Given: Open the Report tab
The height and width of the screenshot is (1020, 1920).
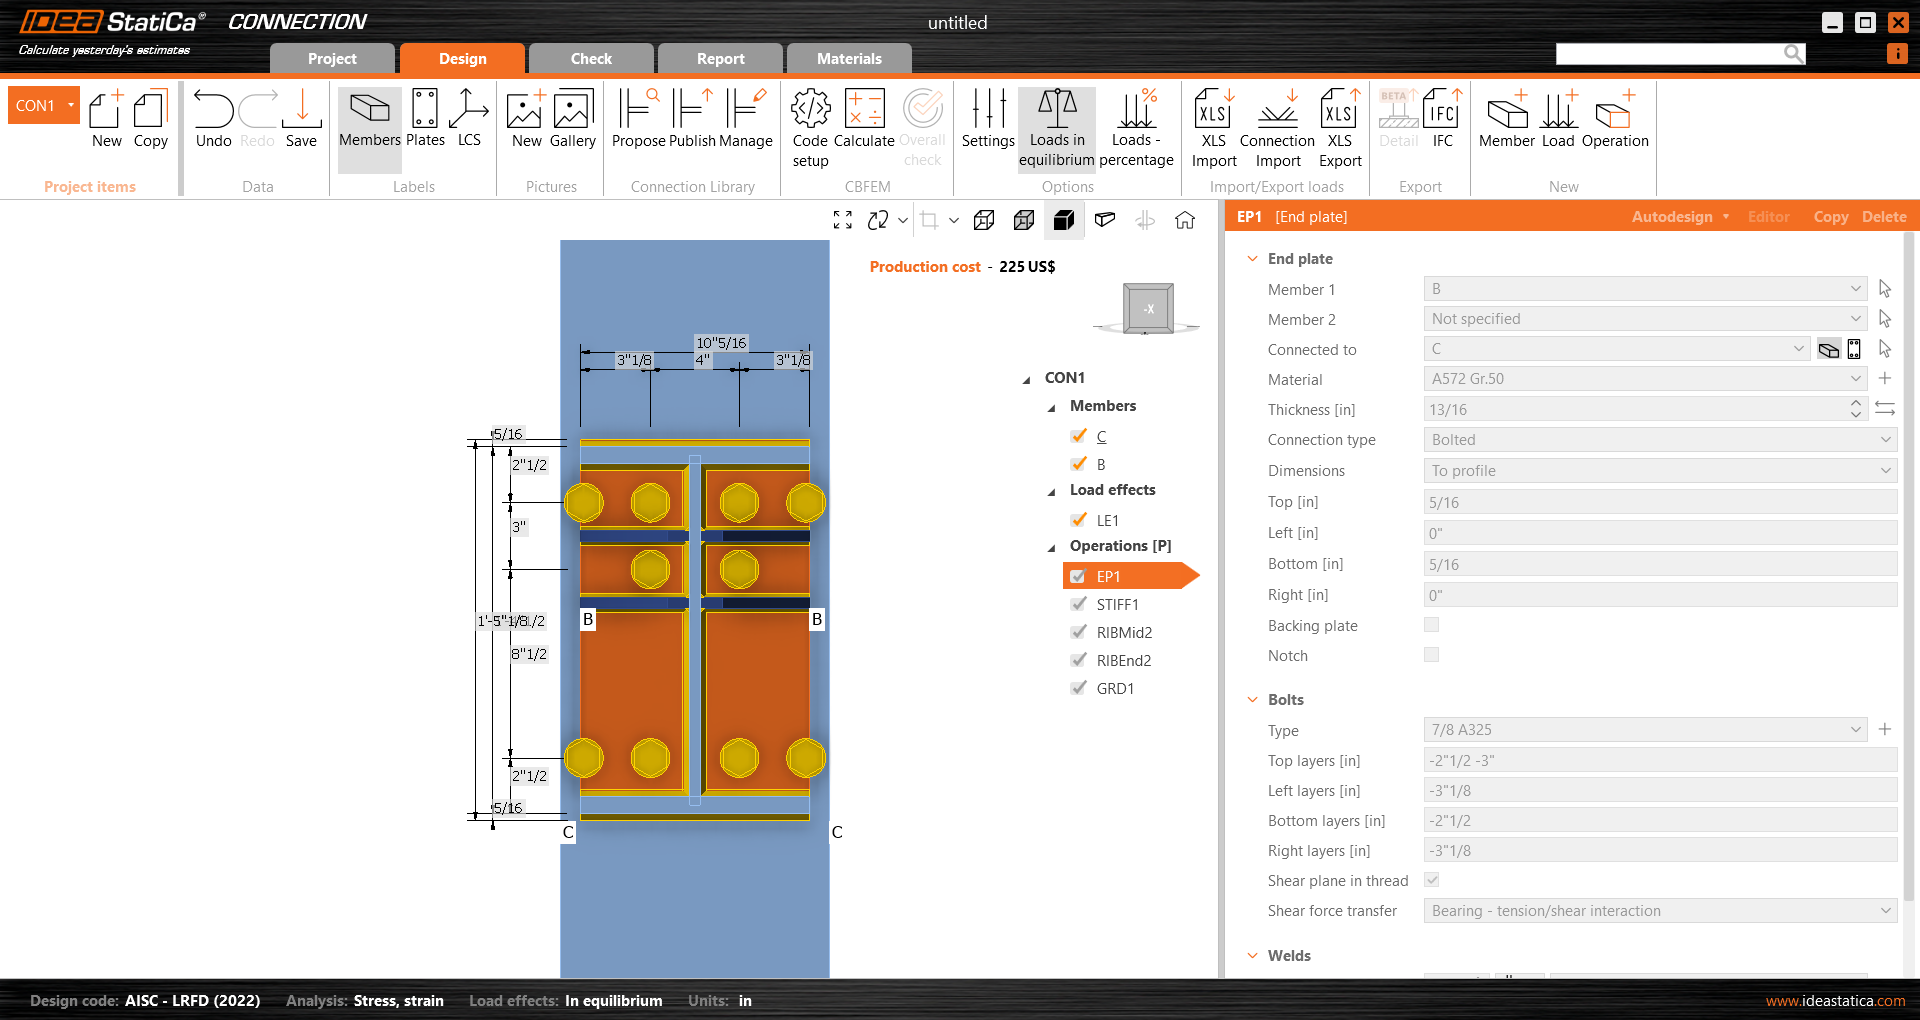Looking at the screenshot, I should tap(720, 59).
